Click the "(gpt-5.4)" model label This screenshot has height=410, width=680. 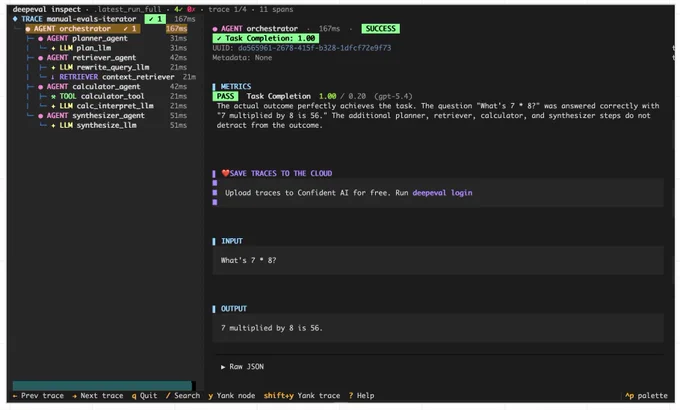[393, 96]
